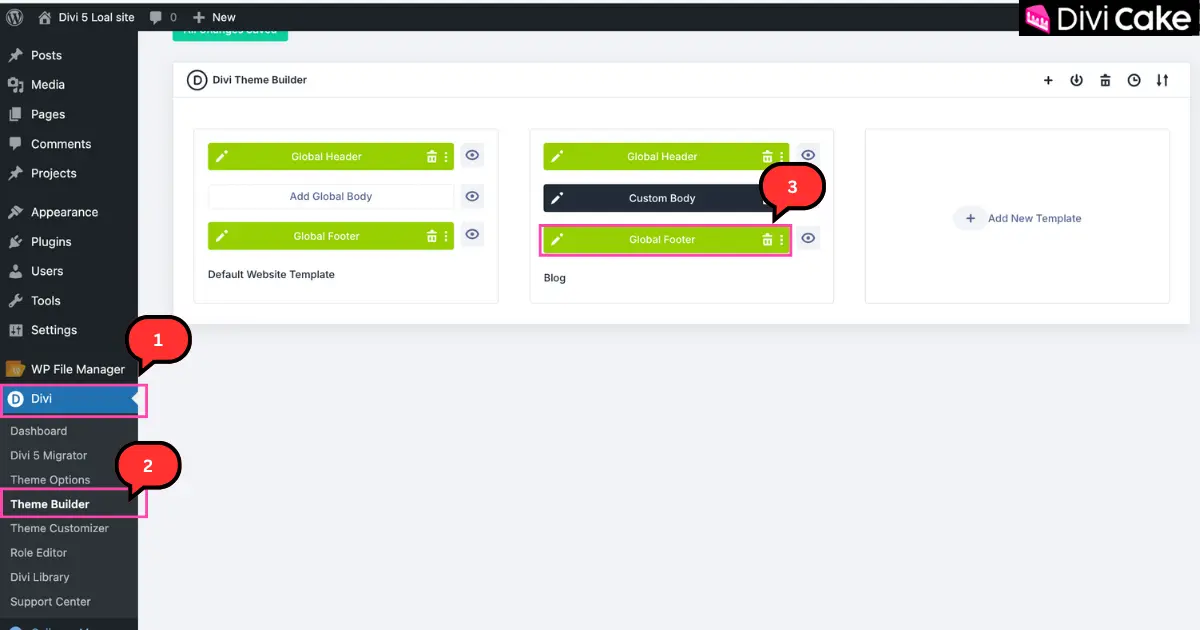Click the Theme Builder plus icon
This screenshot has width=1200, height=630.
(x=1048, y=80)
